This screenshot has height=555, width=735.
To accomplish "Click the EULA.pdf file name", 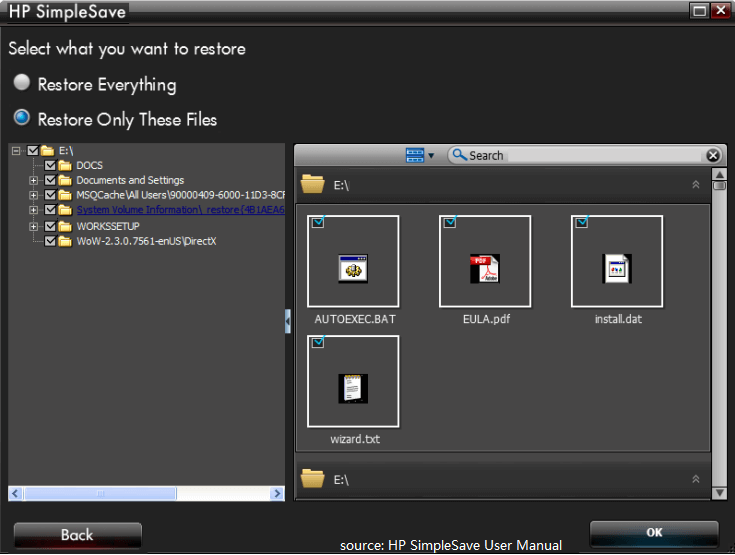I will [x=486, y=319].
